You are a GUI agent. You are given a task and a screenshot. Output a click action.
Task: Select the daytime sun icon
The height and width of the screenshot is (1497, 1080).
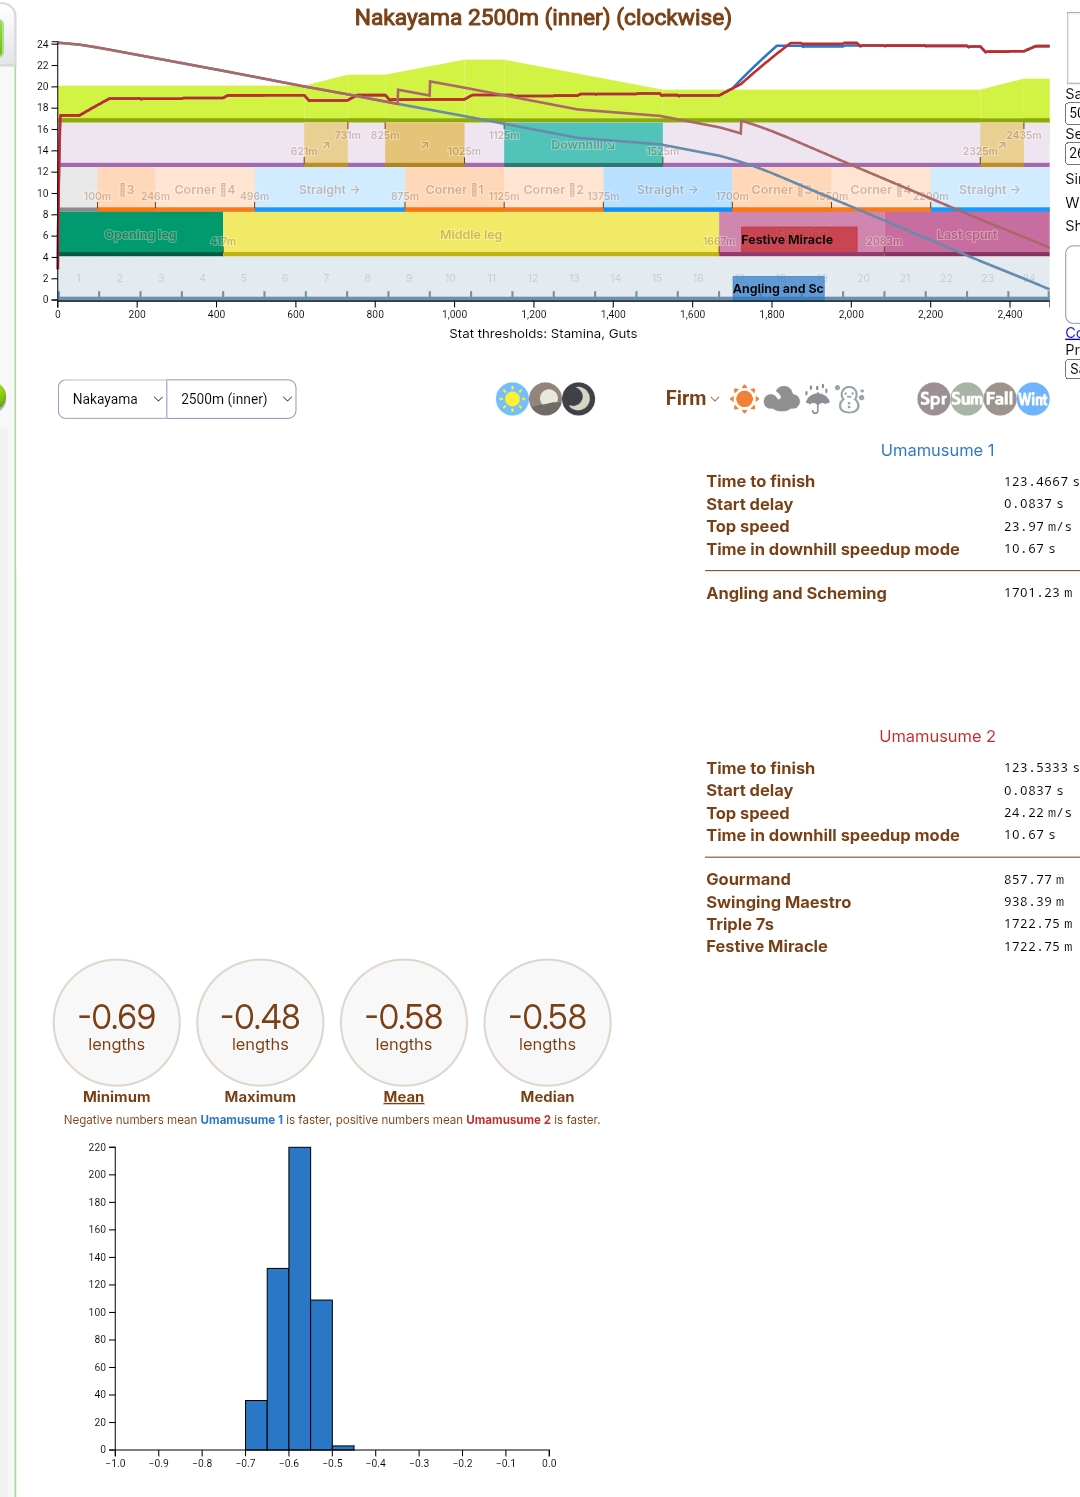tap(512, 399)
